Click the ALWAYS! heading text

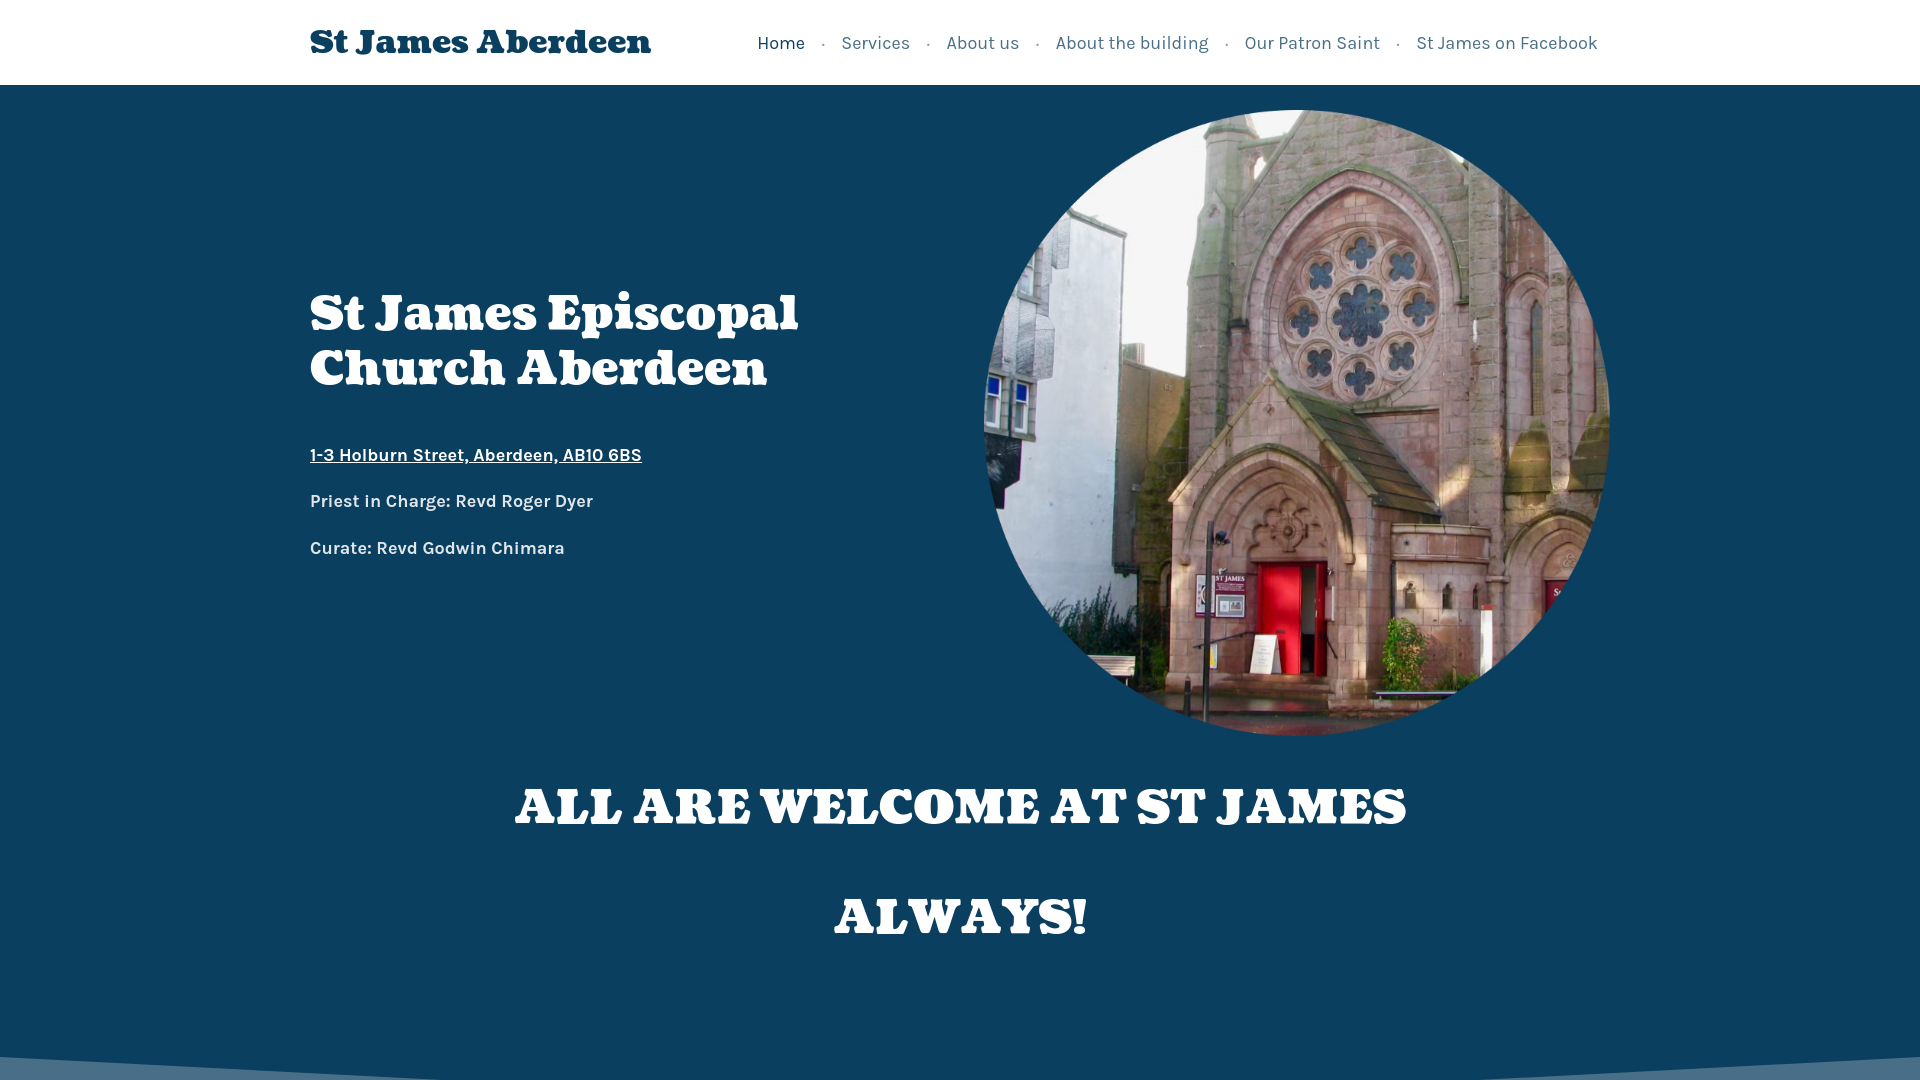point(960,918)
